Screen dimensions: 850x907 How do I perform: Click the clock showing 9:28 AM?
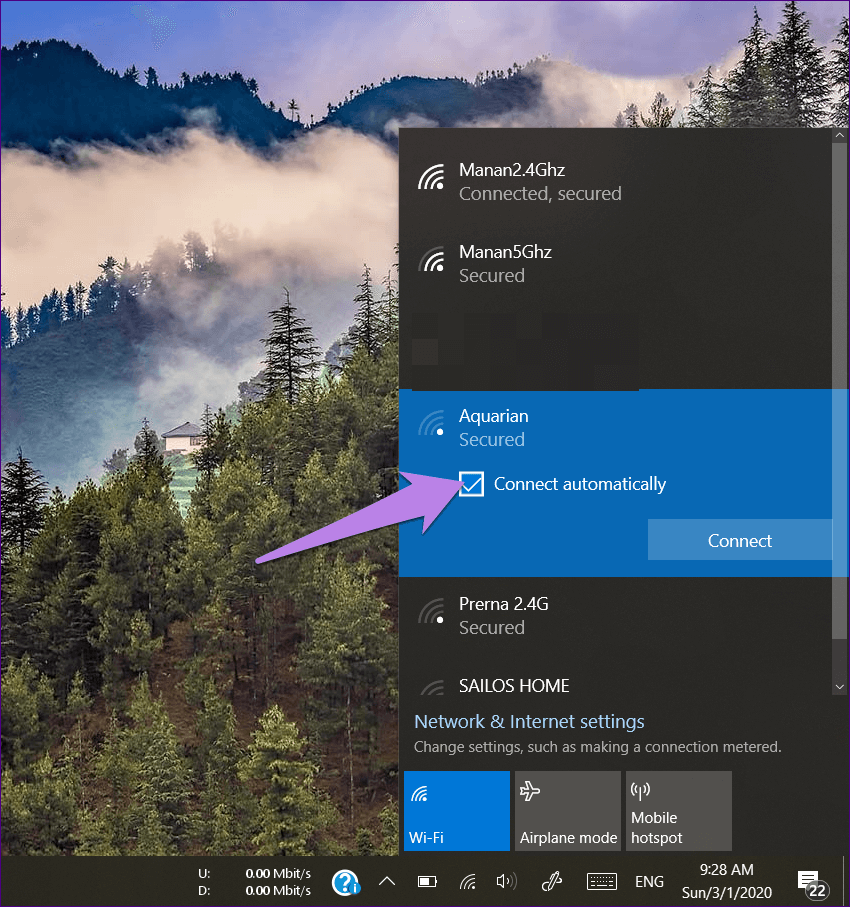(727, 881)
